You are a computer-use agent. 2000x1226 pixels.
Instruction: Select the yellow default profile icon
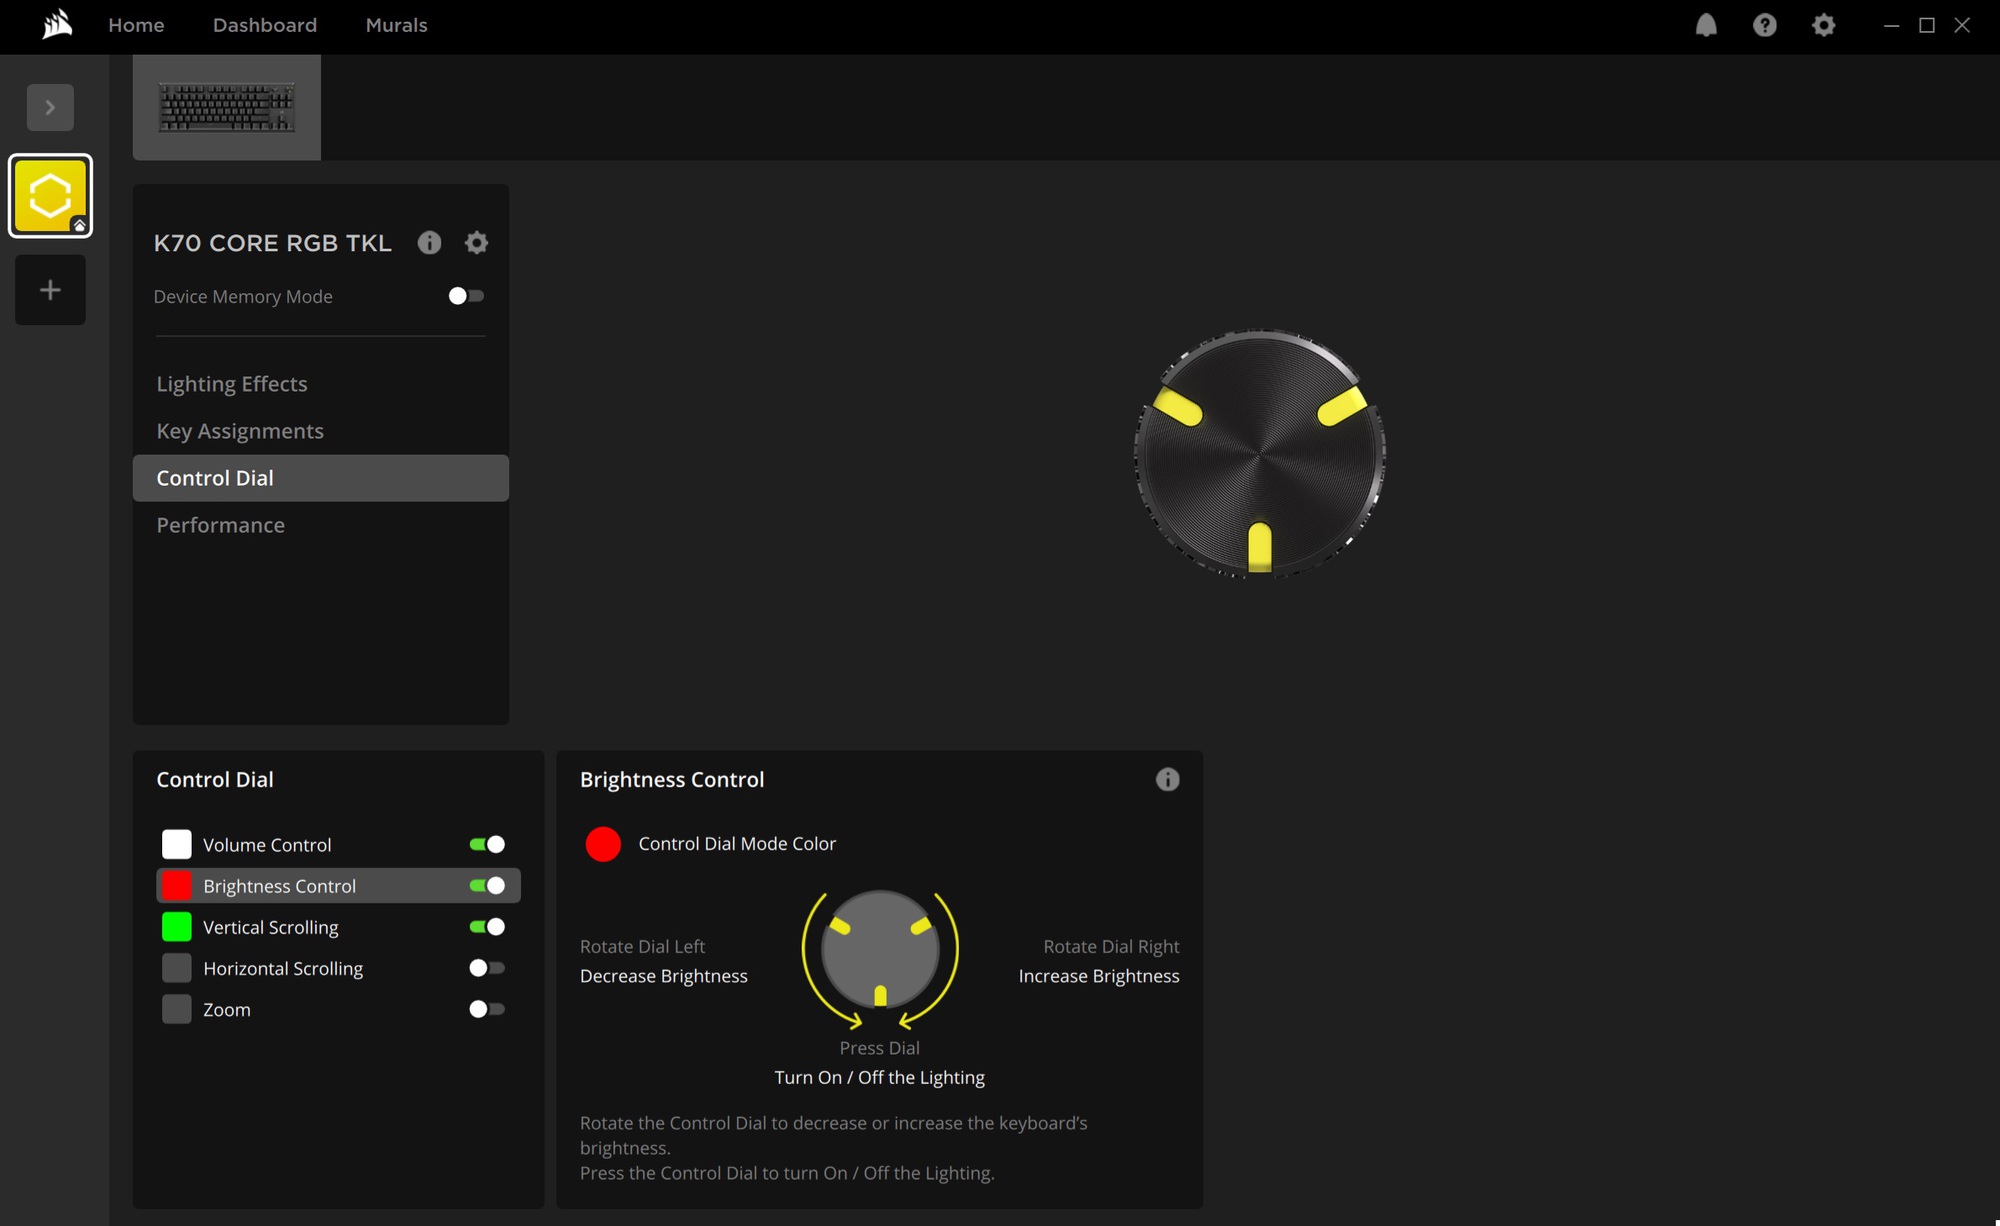click(50, 196)
